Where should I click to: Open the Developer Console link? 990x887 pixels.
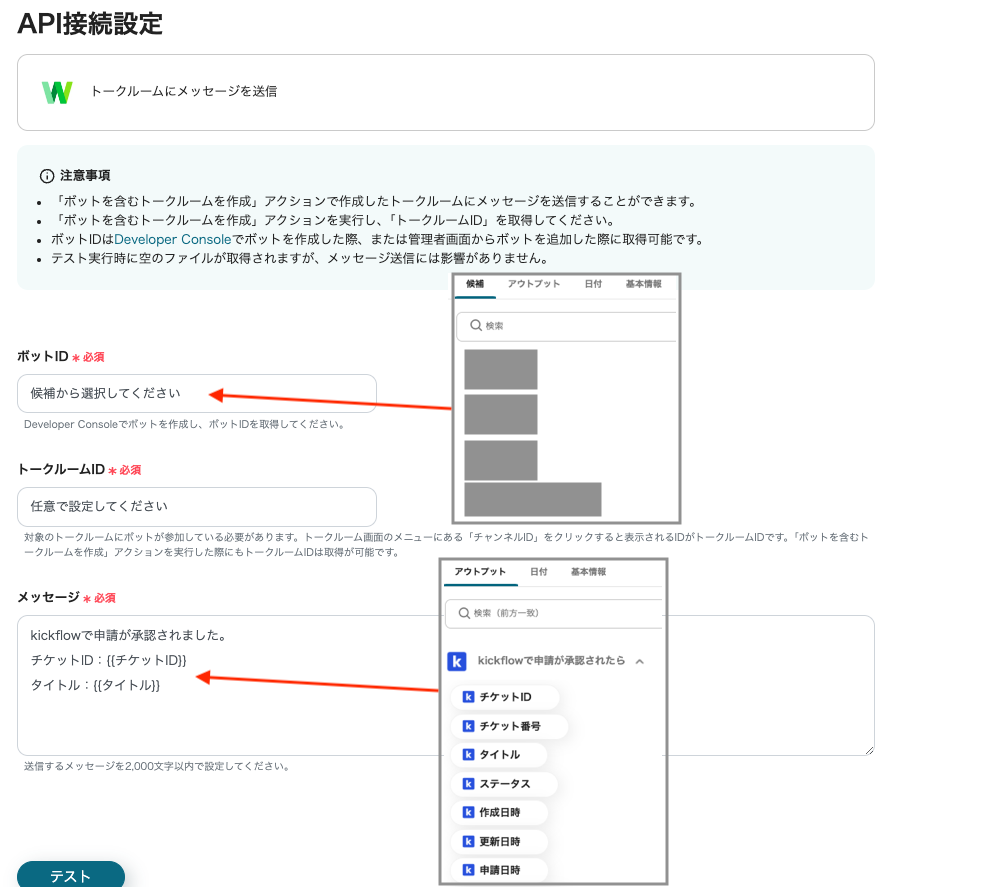[172, 239]
